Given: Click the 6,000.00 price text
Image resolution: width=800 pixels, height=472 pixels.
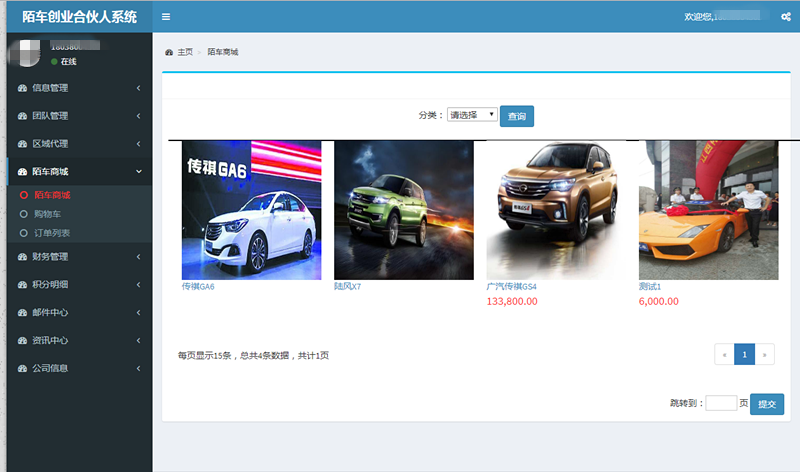Looking at the screenshot, I should click(x=659, y=302).
